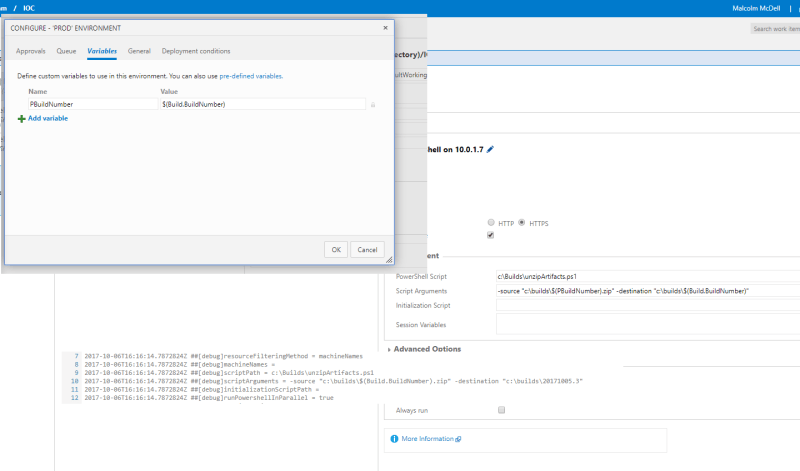Open Malcolm McDell user menu
This screenshot has height=471, width=800.
click(x=756, y=8)
